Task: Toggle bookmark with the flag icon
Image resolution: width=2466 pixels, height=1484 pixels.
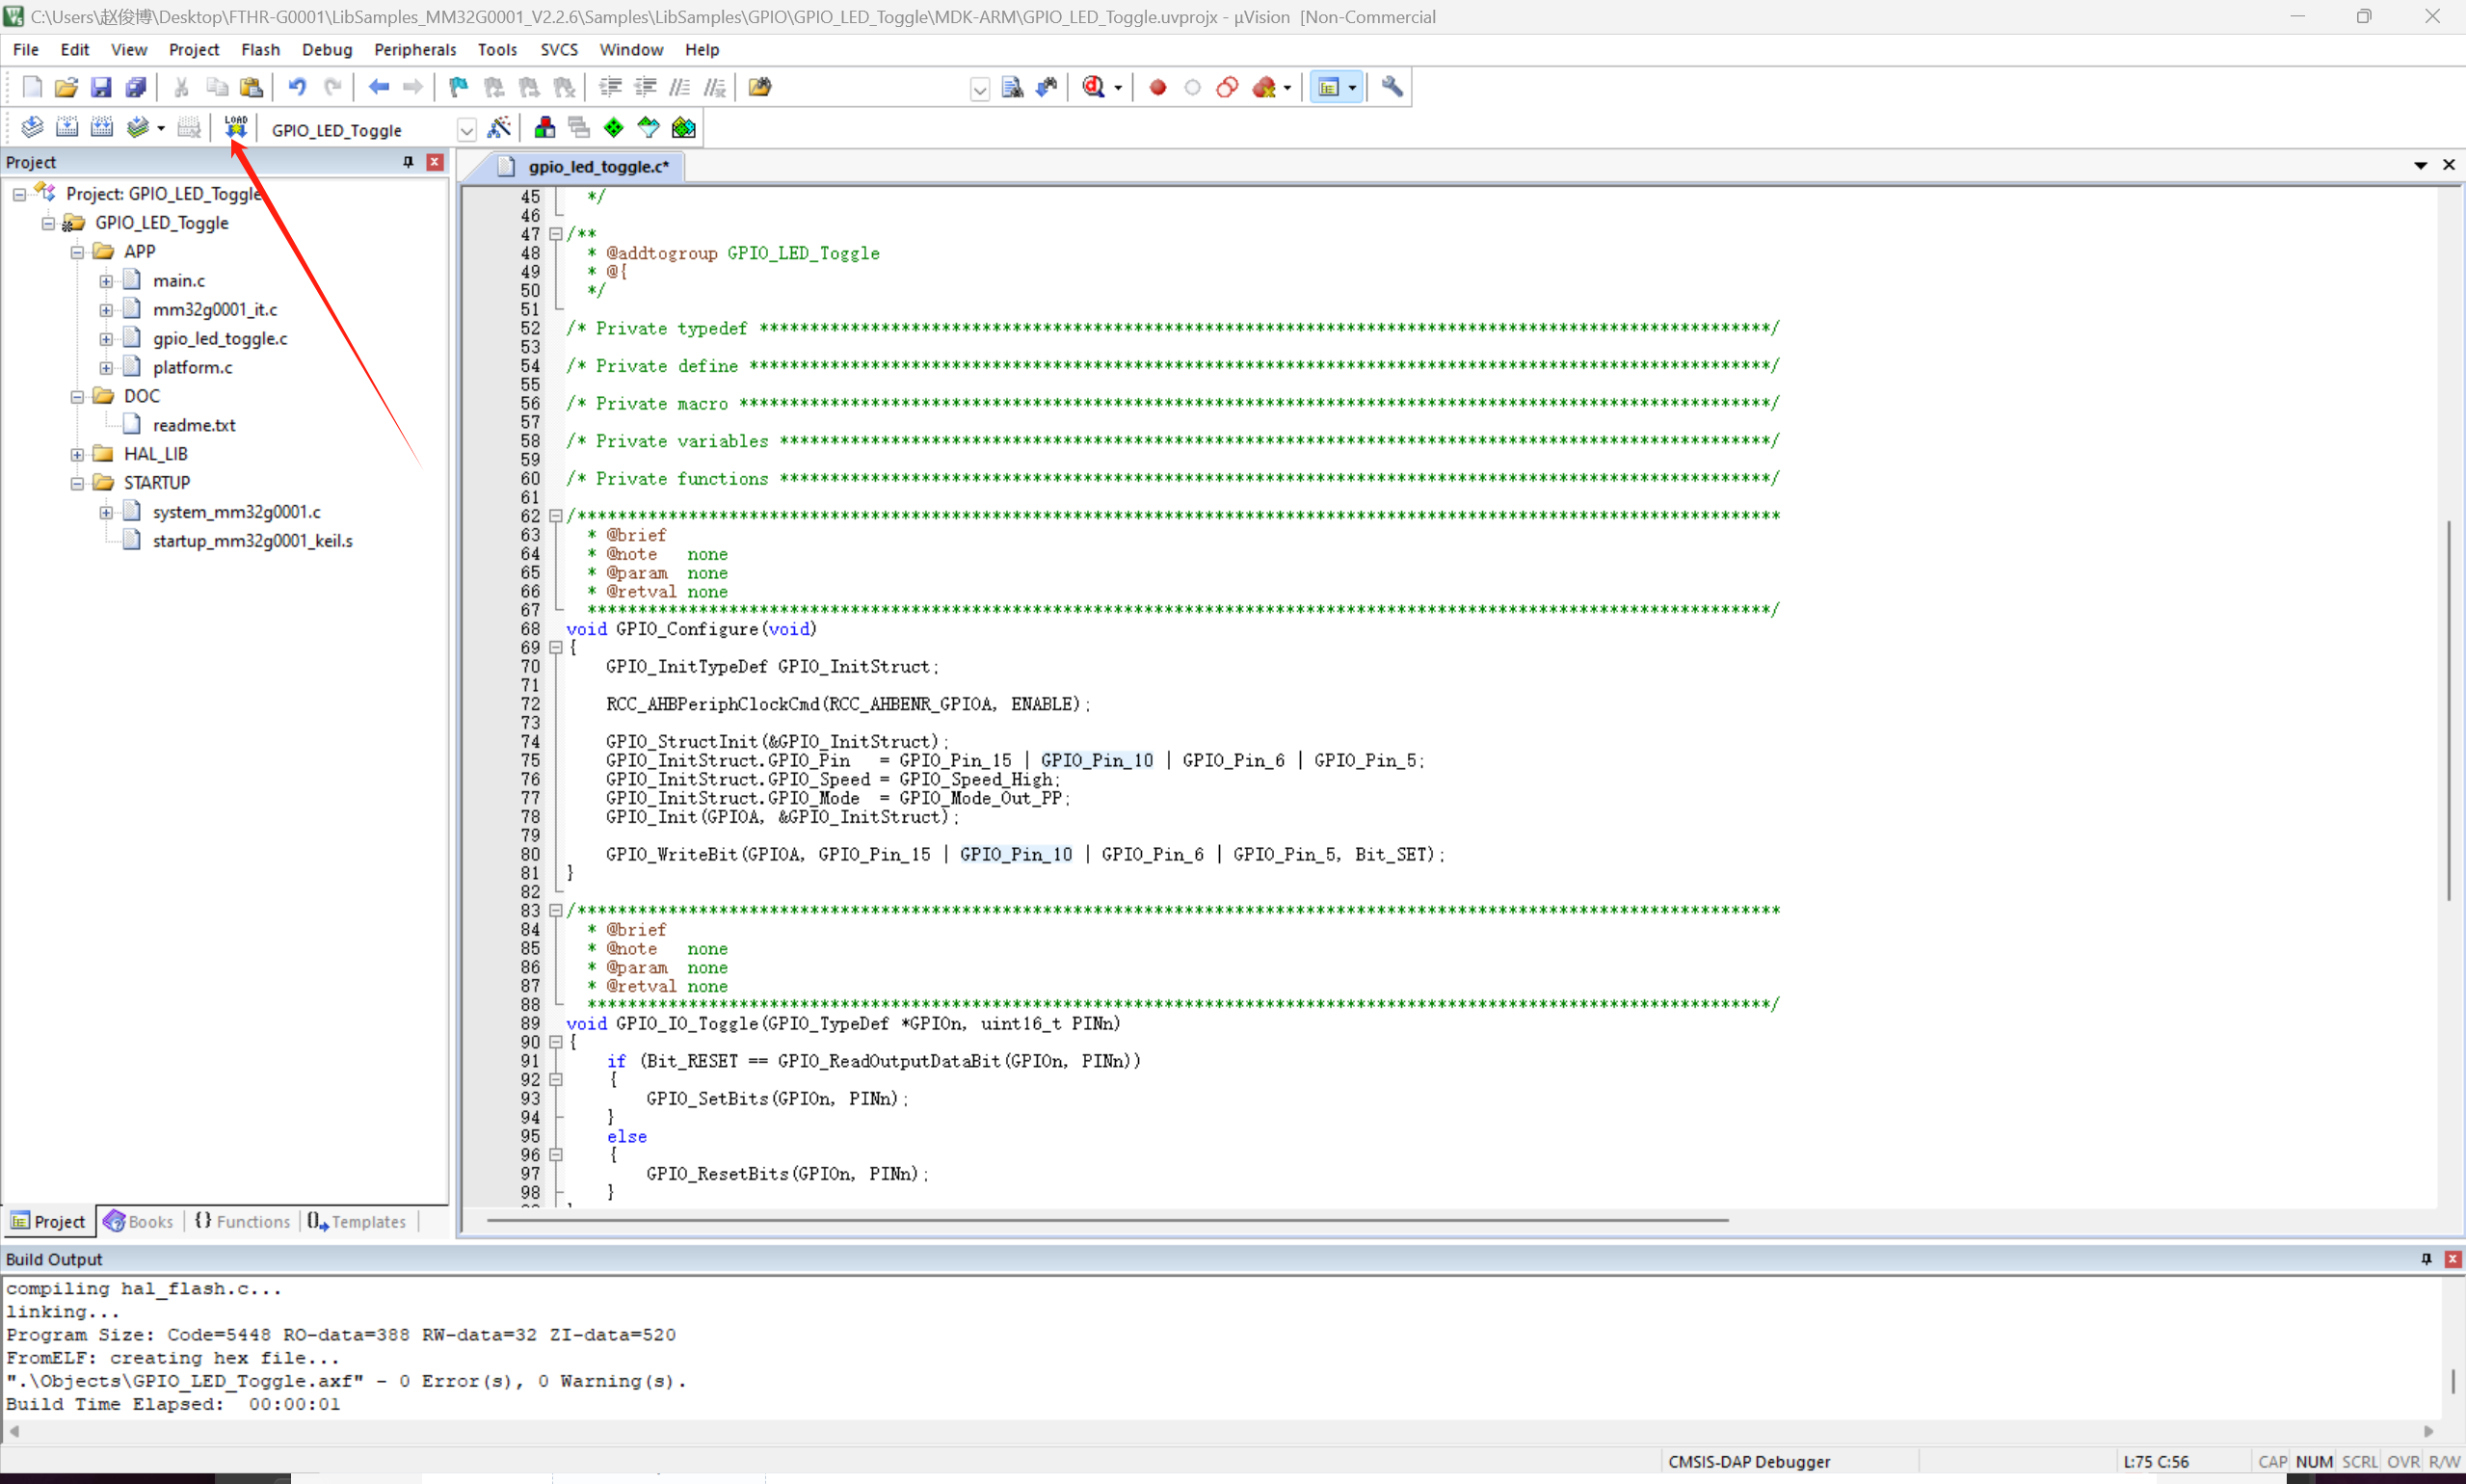Action: click(458, 87)
